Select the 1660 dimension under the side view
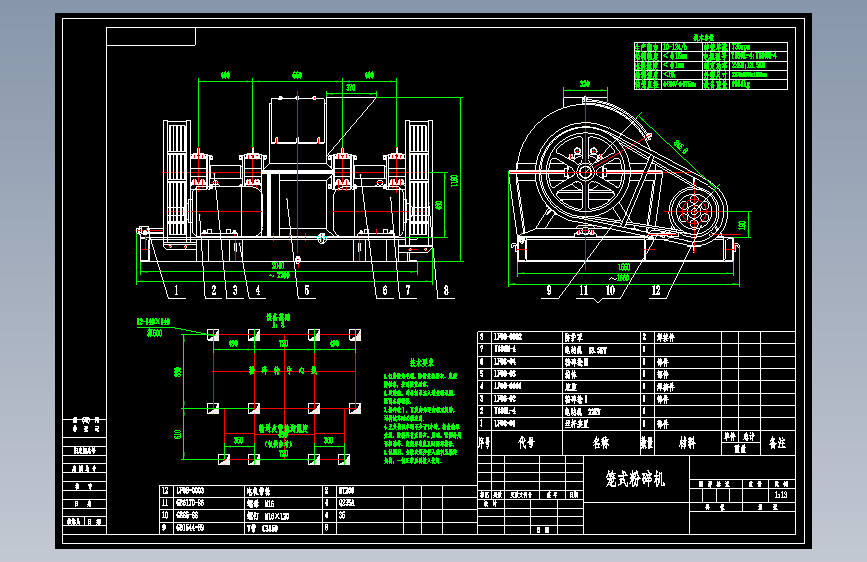867x562 pixels. click(624, 267)
